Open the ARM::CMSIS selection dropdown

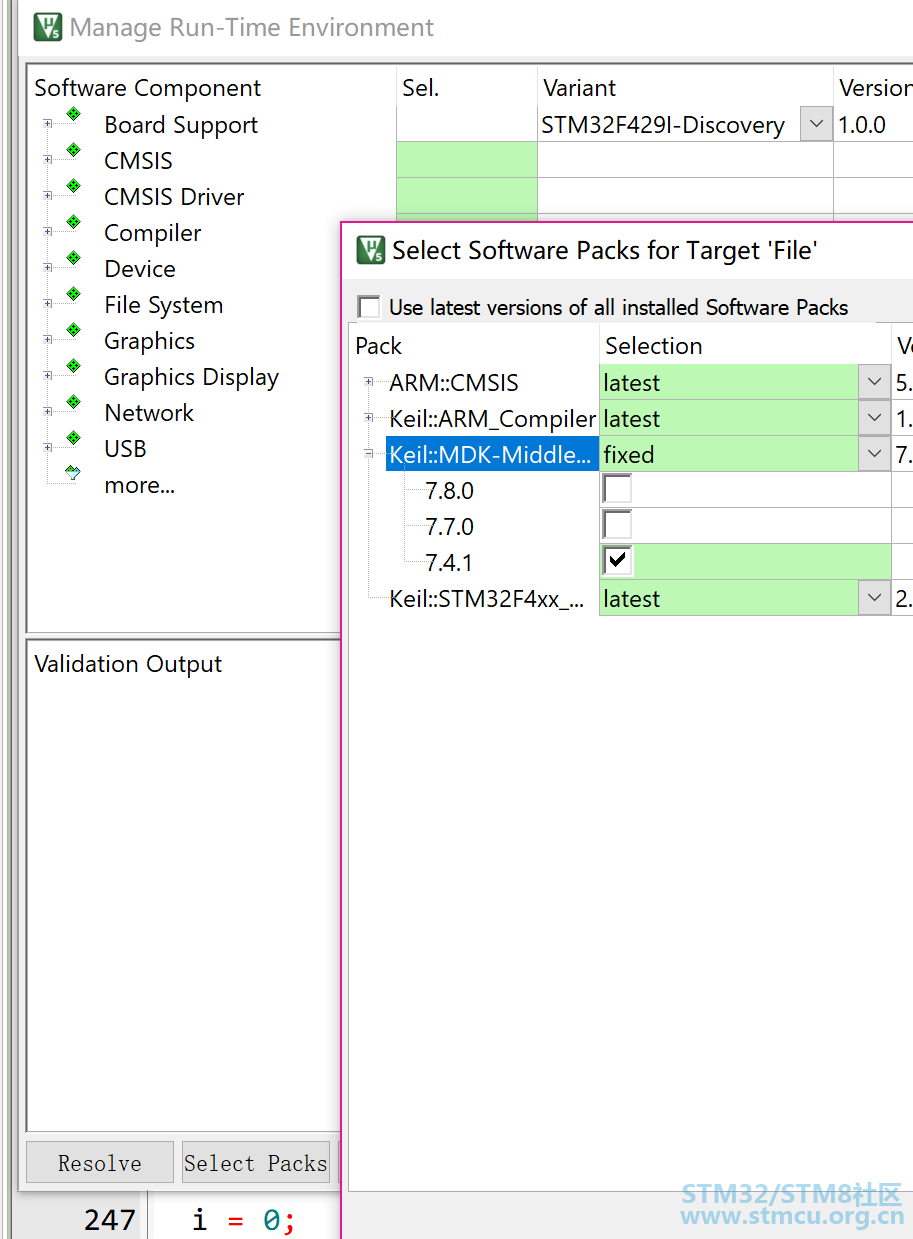875,383
